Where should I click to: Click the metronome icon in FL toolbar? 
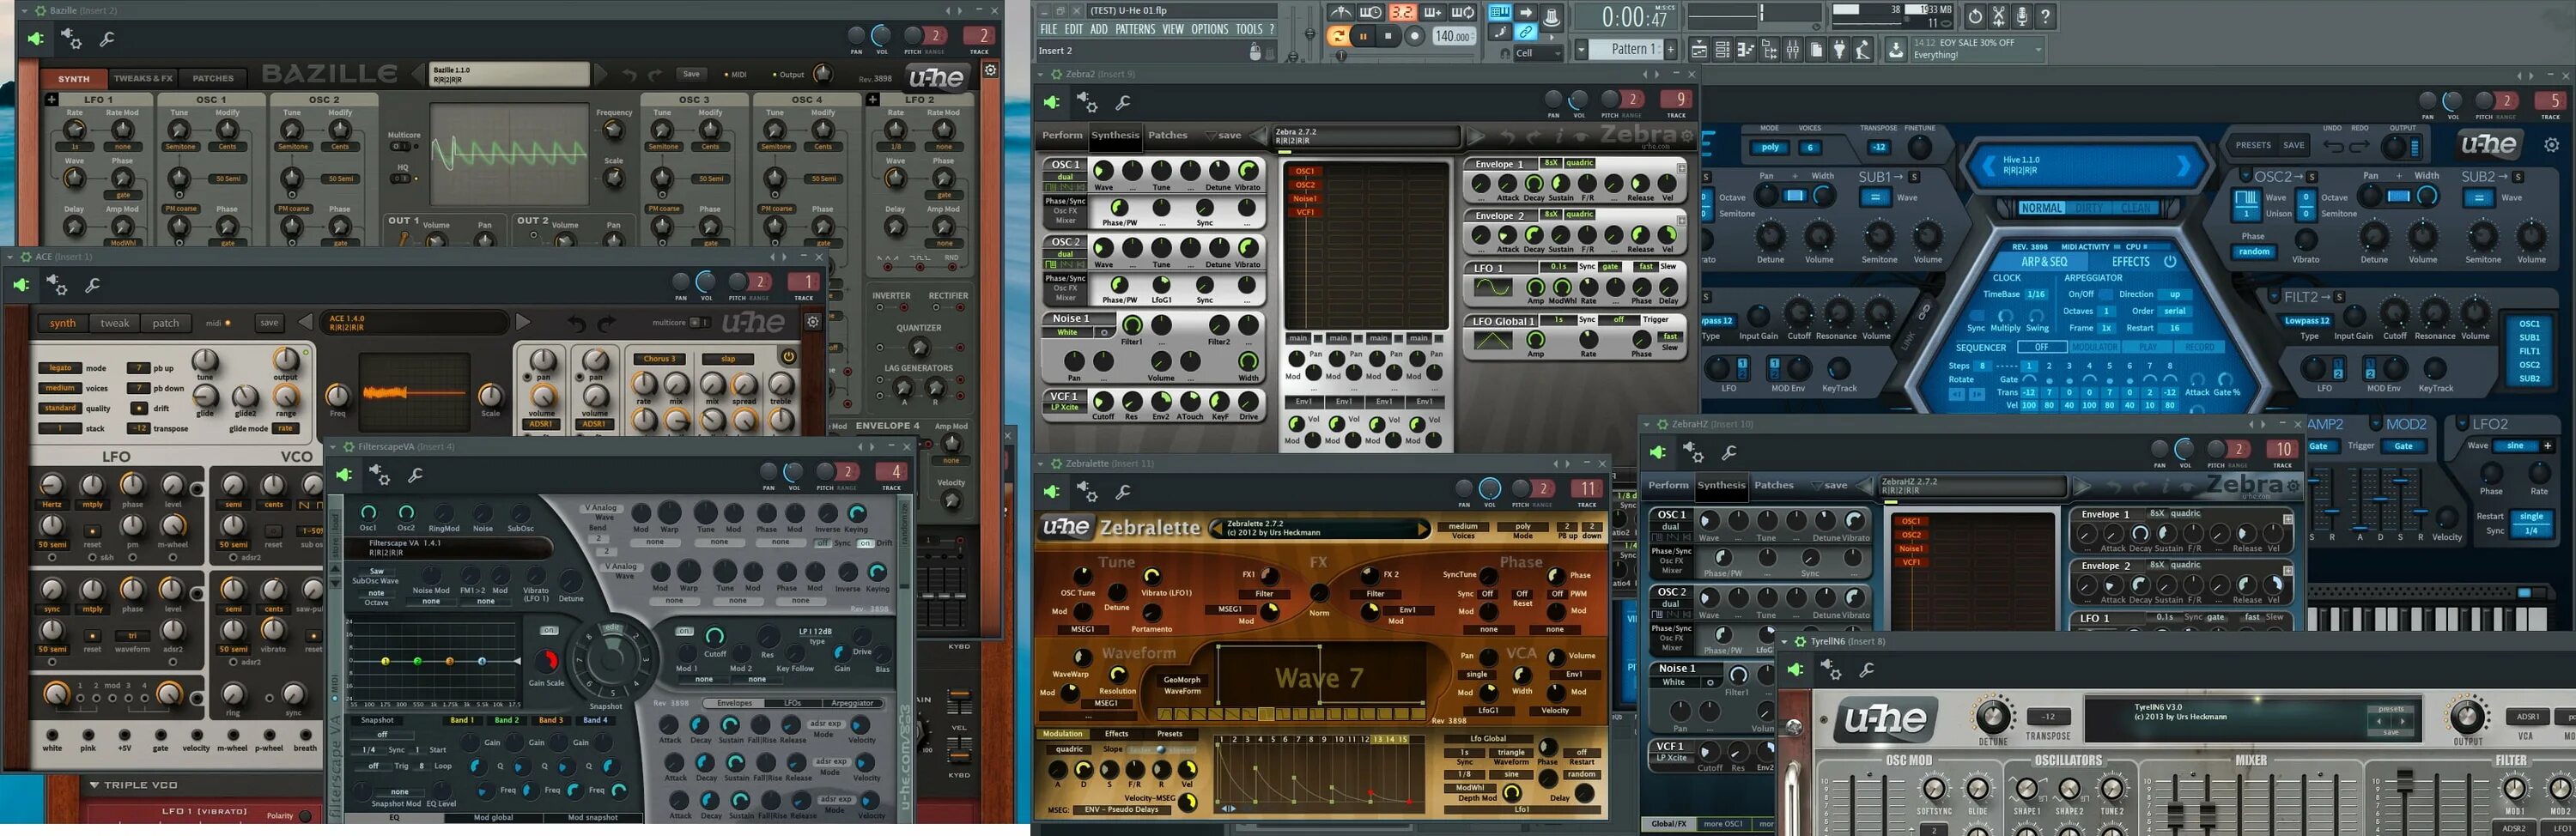[1341, 12]
